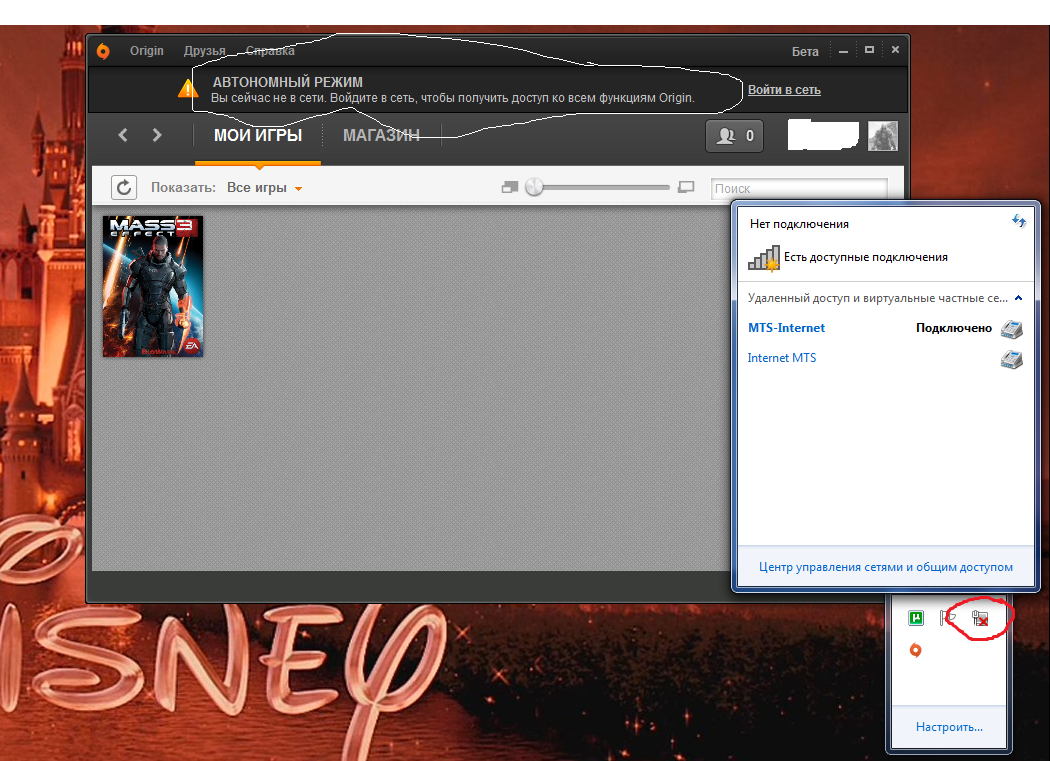Click the network tray icon with red cross
1050x761 pixels.
point(980,618)
